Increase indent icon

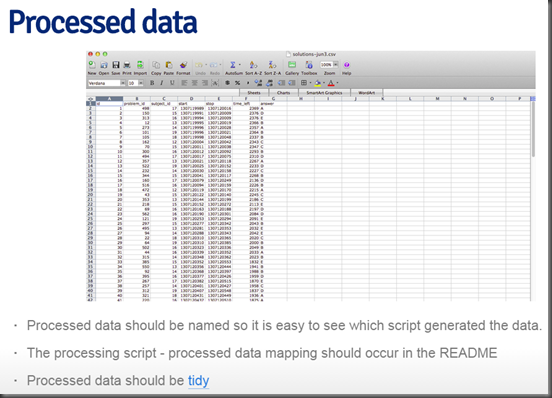(292, 83)
